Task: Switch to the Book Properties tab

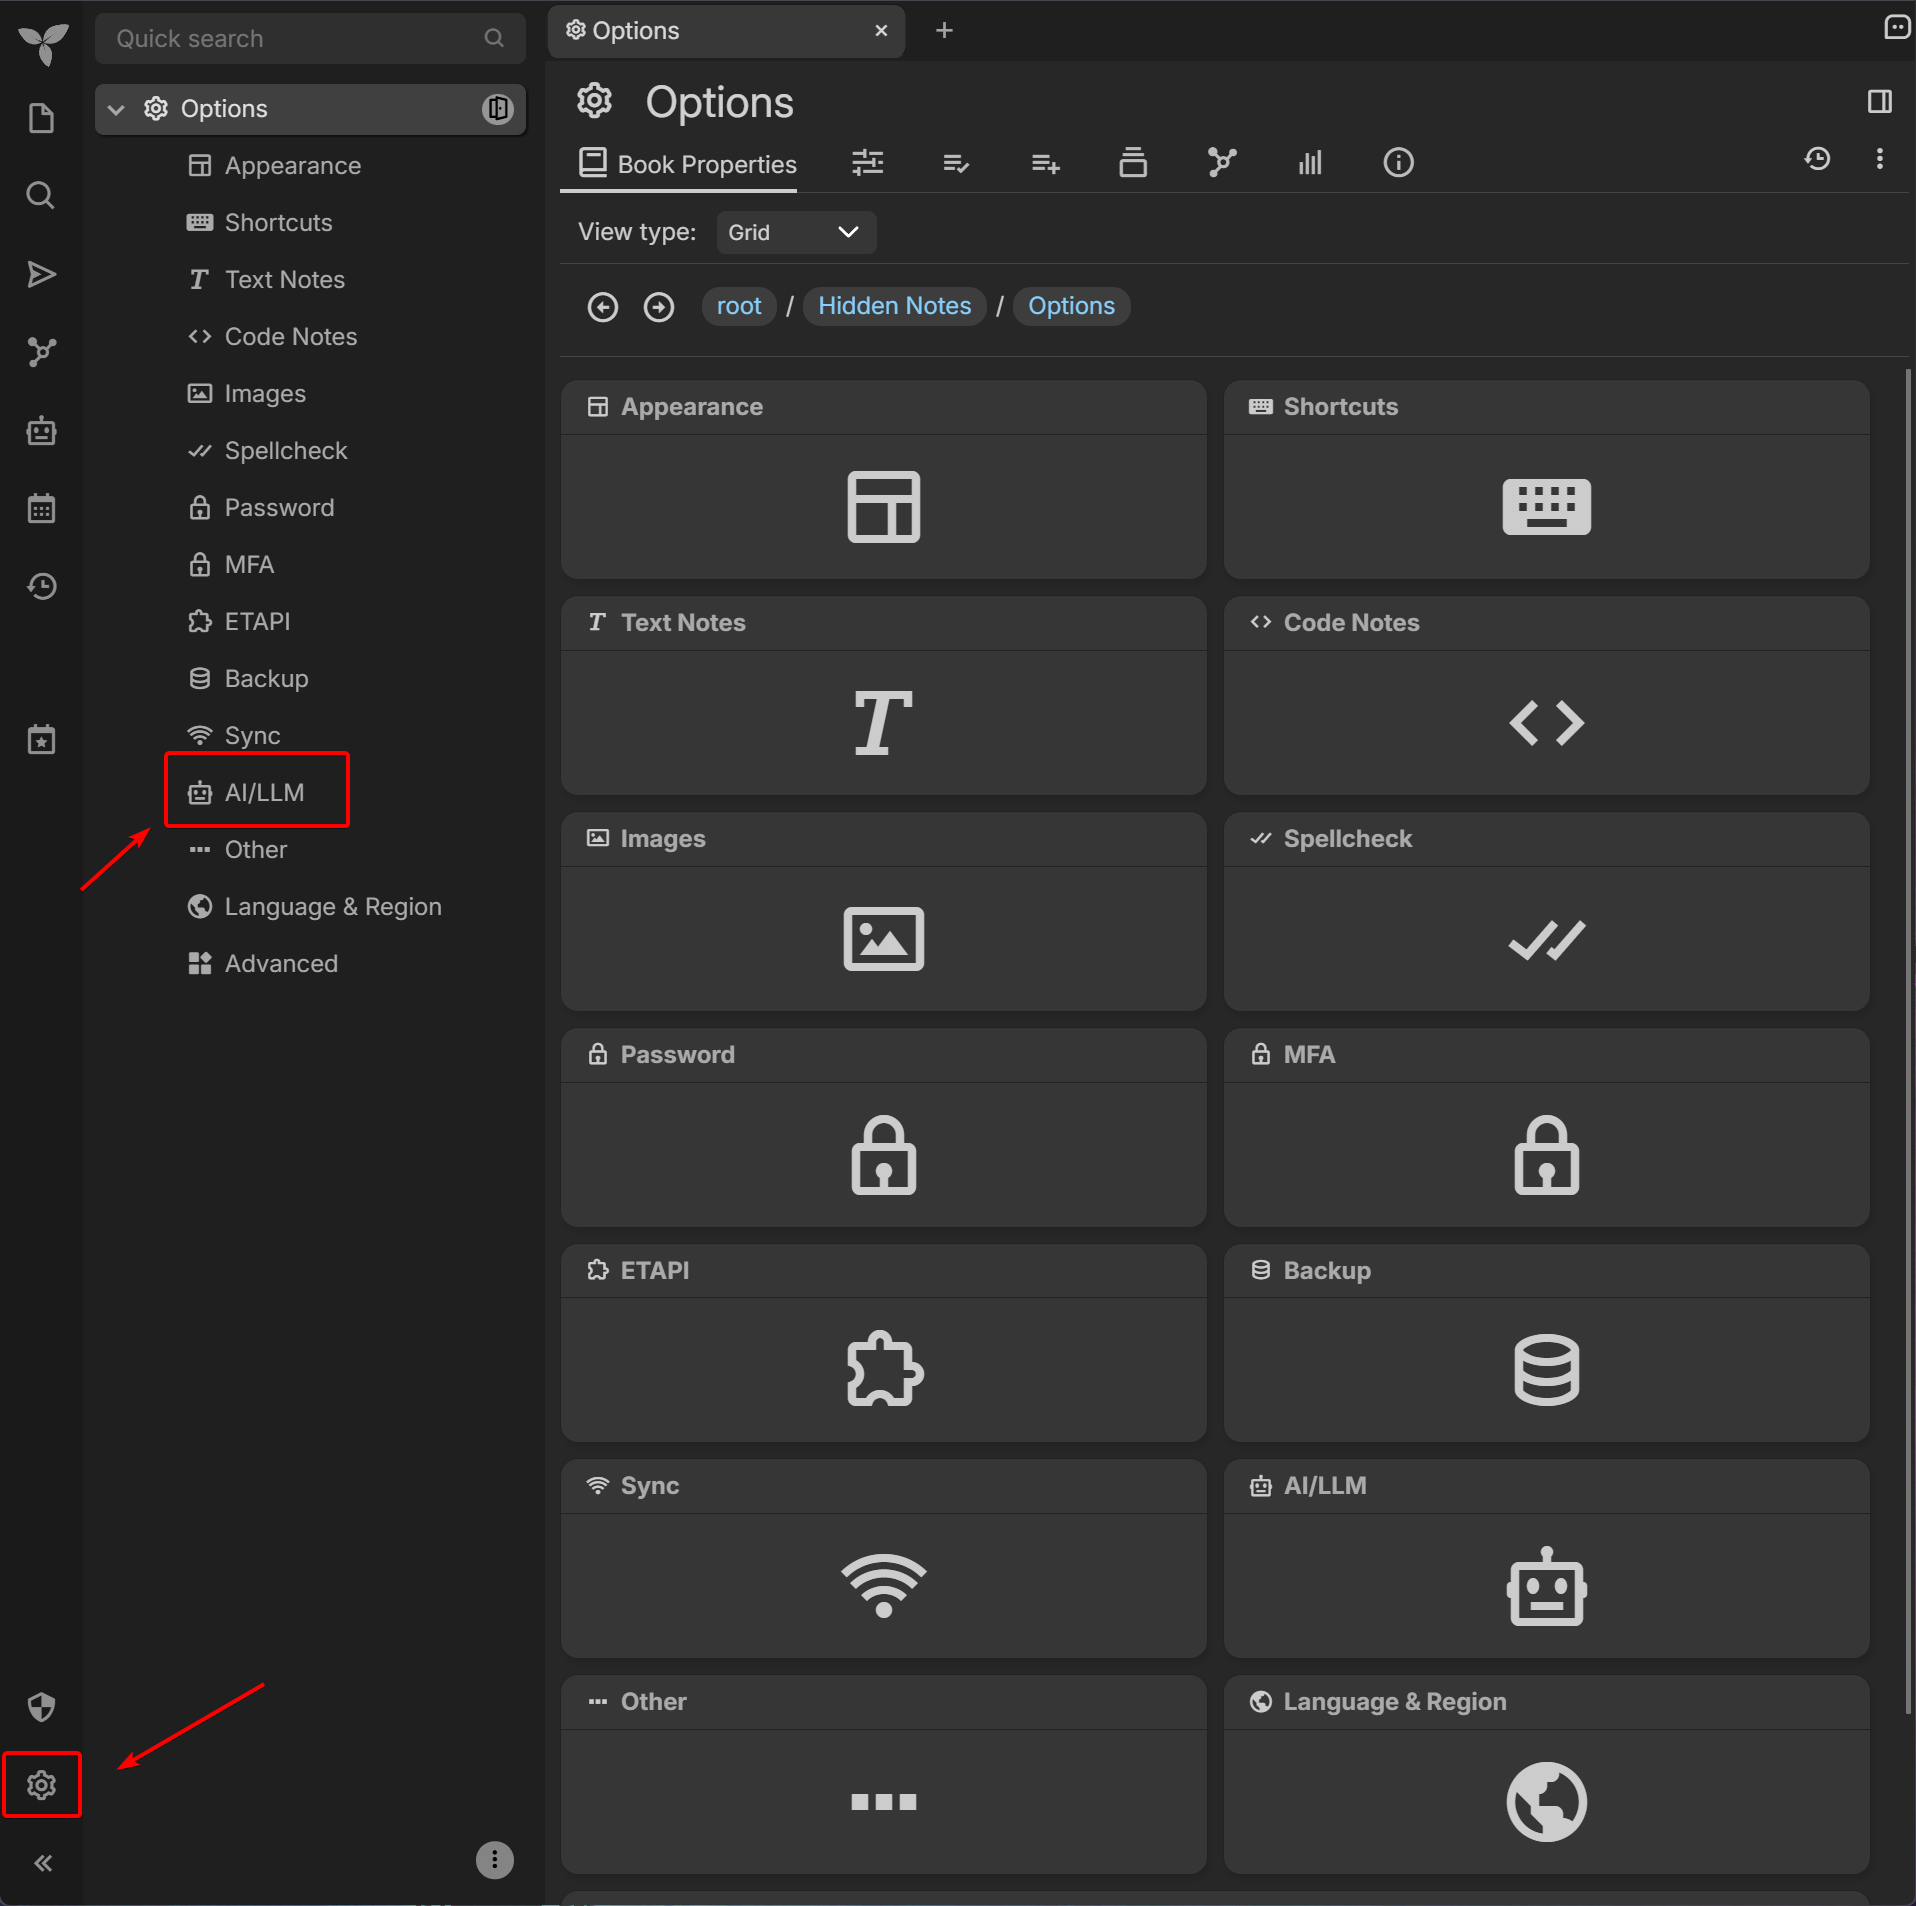Action: tap(688, 164)
